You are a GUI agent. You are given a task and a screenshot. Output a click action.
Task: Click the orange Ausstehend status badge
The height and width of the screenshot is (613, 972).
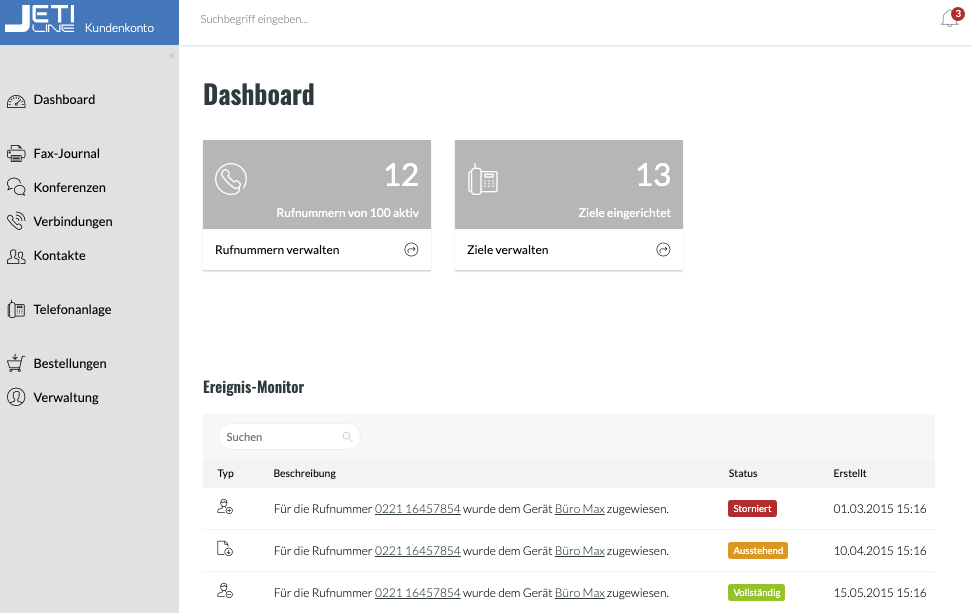pos(758,551)
